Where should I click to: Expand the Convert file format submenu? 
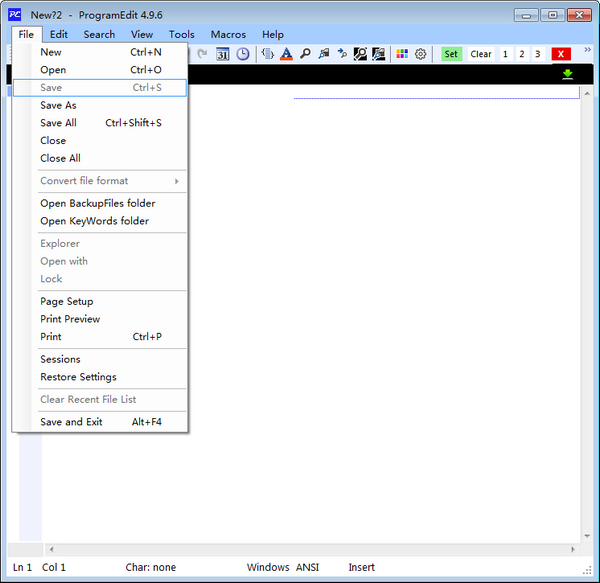(100, 181)
